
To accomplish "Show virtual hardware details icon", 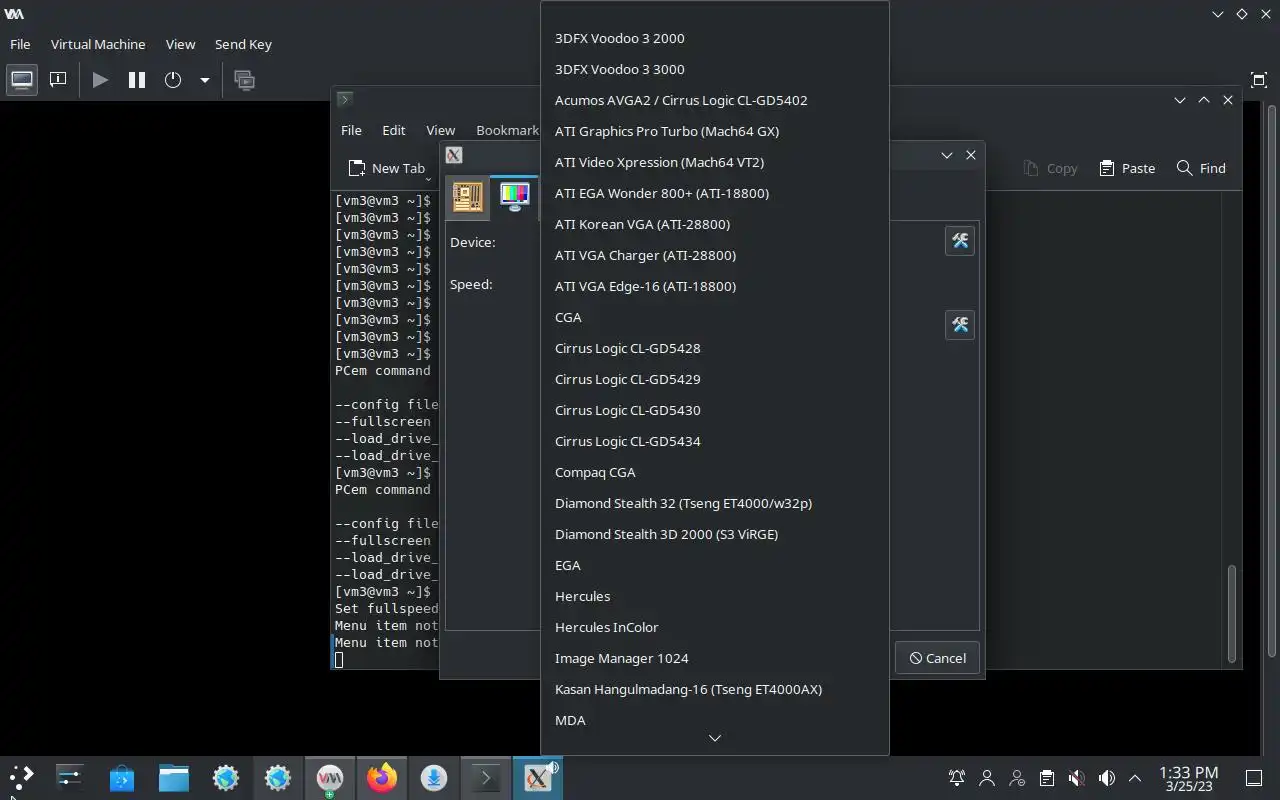I will 58,80.
